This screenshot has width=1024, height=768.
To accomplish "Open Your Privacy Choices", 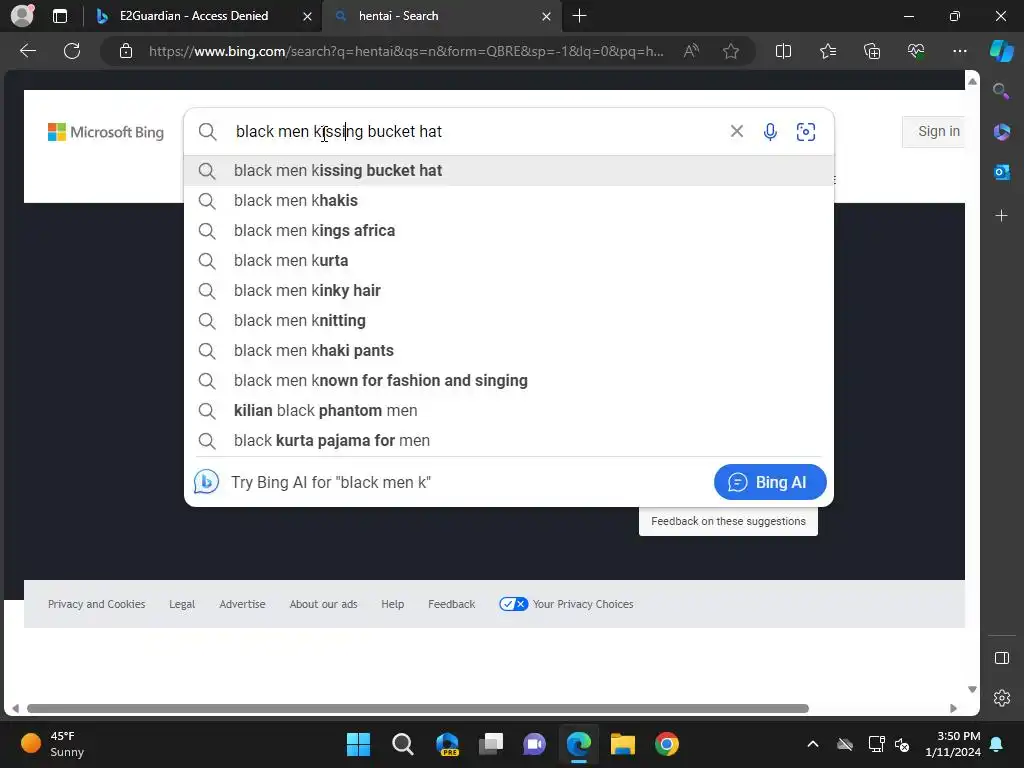I will click(x=566, y=604).
